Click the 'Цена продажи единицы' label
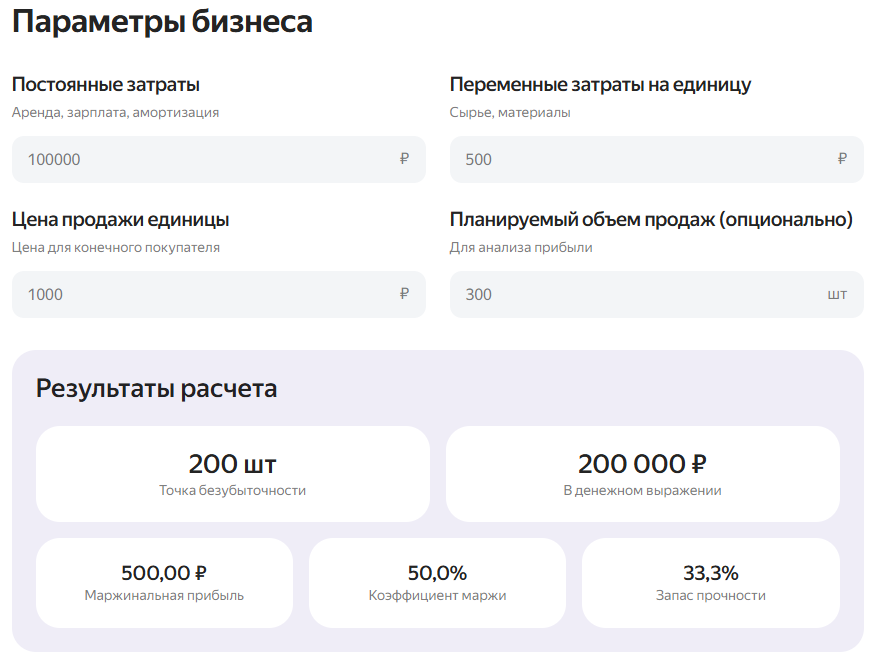Image resolution: width=879 pixels, height=658 pixels. [x=121, y=220]
